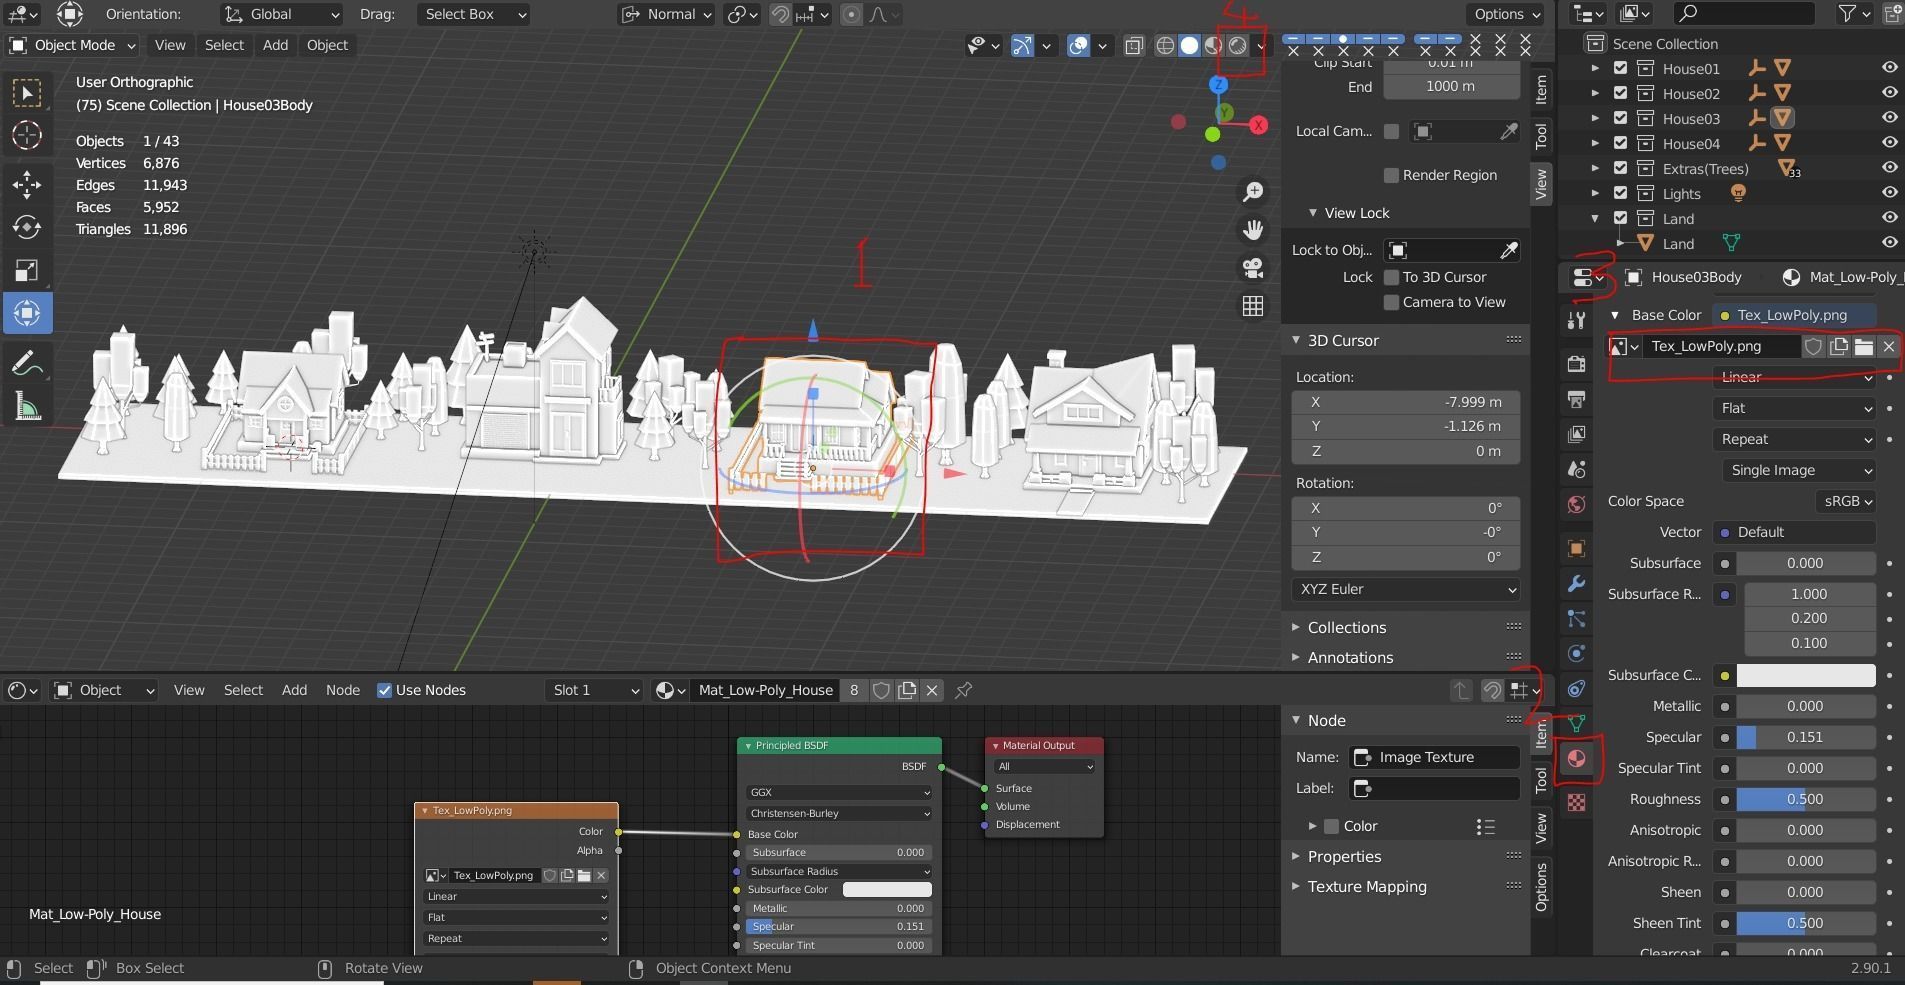Click the outliner search field
The width and height of the screenshot is (1905, 985).
(x=1744, y=13)
